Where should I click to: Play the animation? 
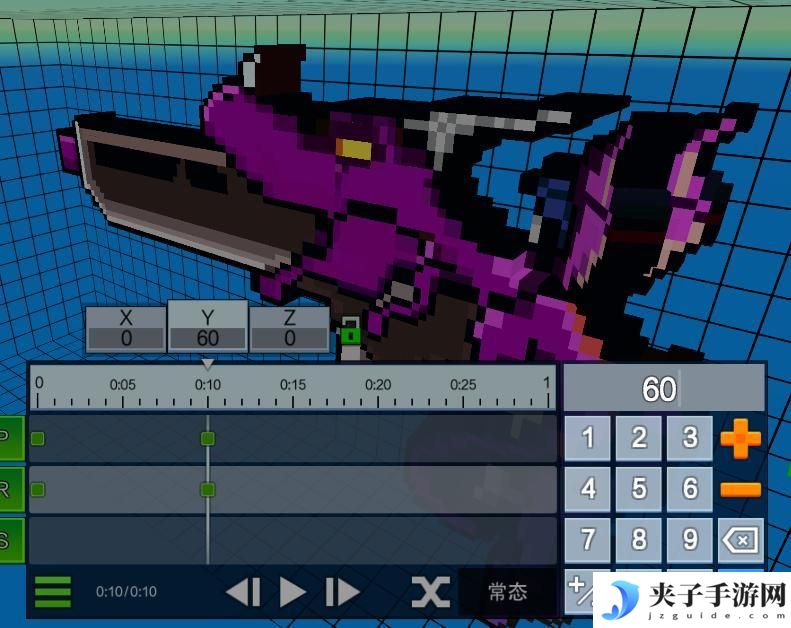[293, 592]
